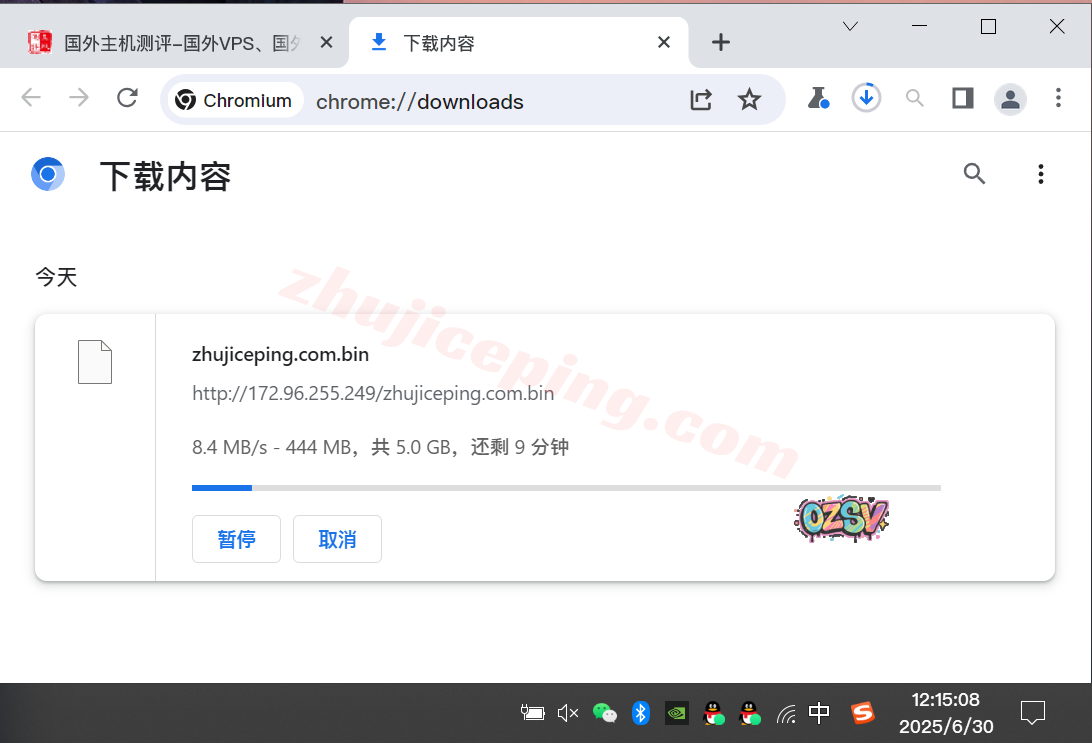Bookmark this page with the star icon
The height and width of the screenshot is (743, 1092).
pos(749,99)
